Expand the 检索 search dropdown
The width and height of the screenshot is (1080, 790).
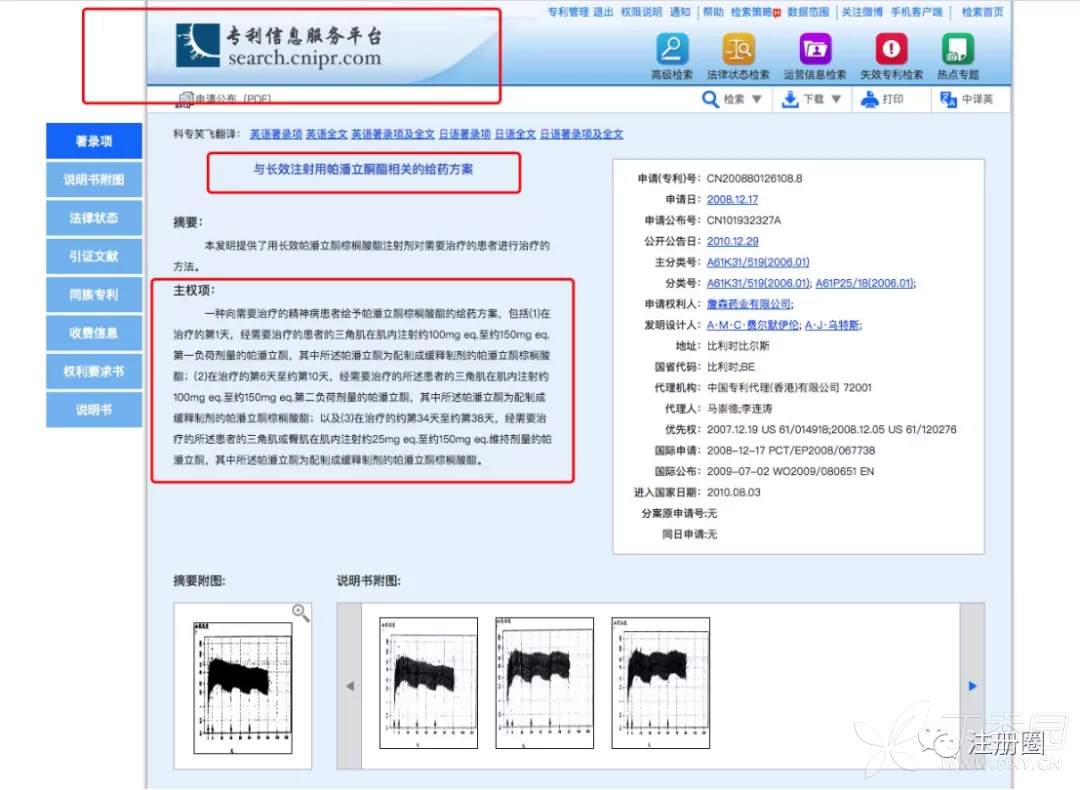pyautogui.click(x=756, y=99)
